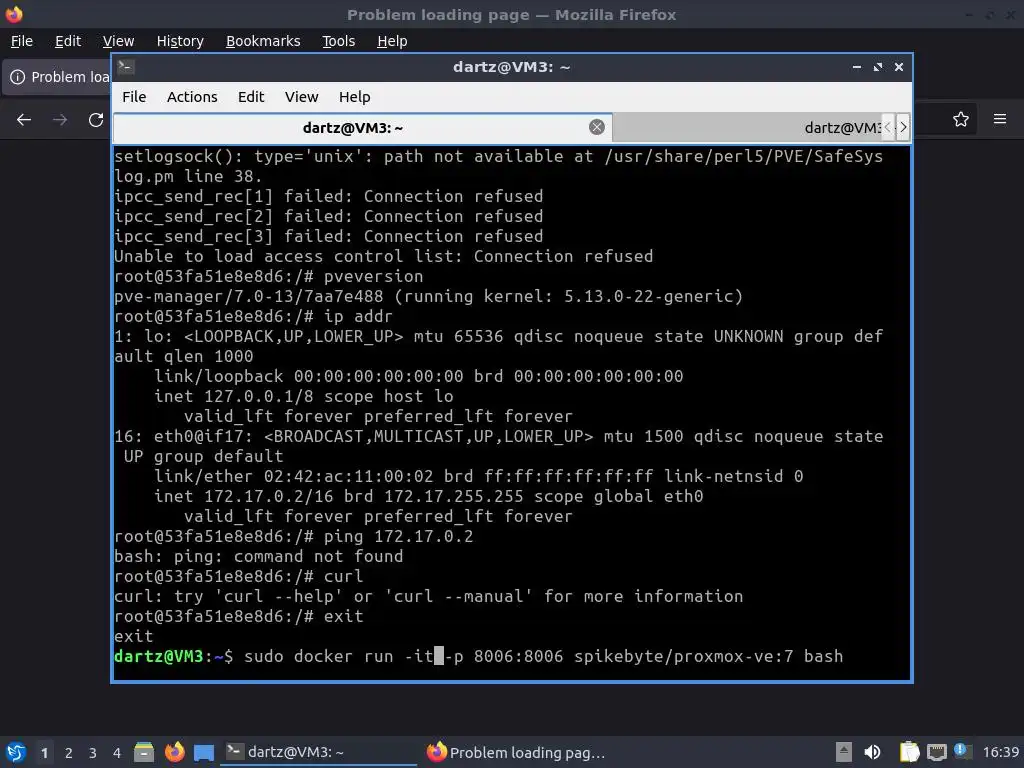Click the 'inet 127.0.0.1/8 scope host lo' line
The image size is (1024, 768).
(x=304, y=396)
